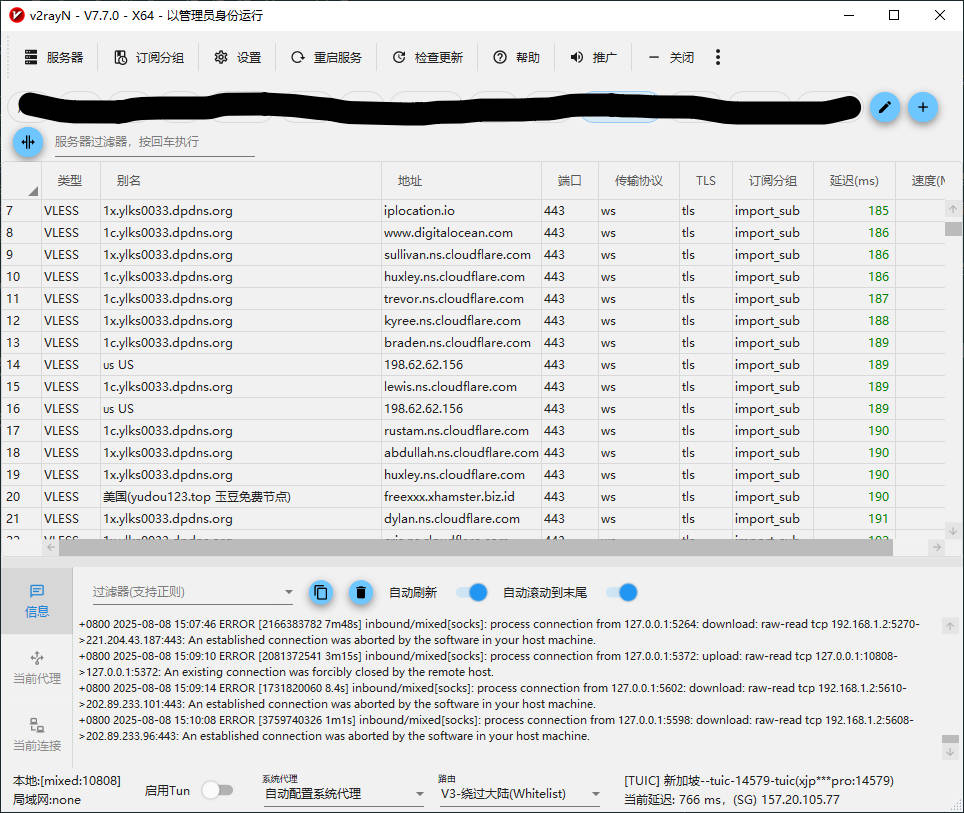Sort by the 端口 column header
The height and width of the screenshot is (813, 964).
pyautogui.click(x=569, y=181)
